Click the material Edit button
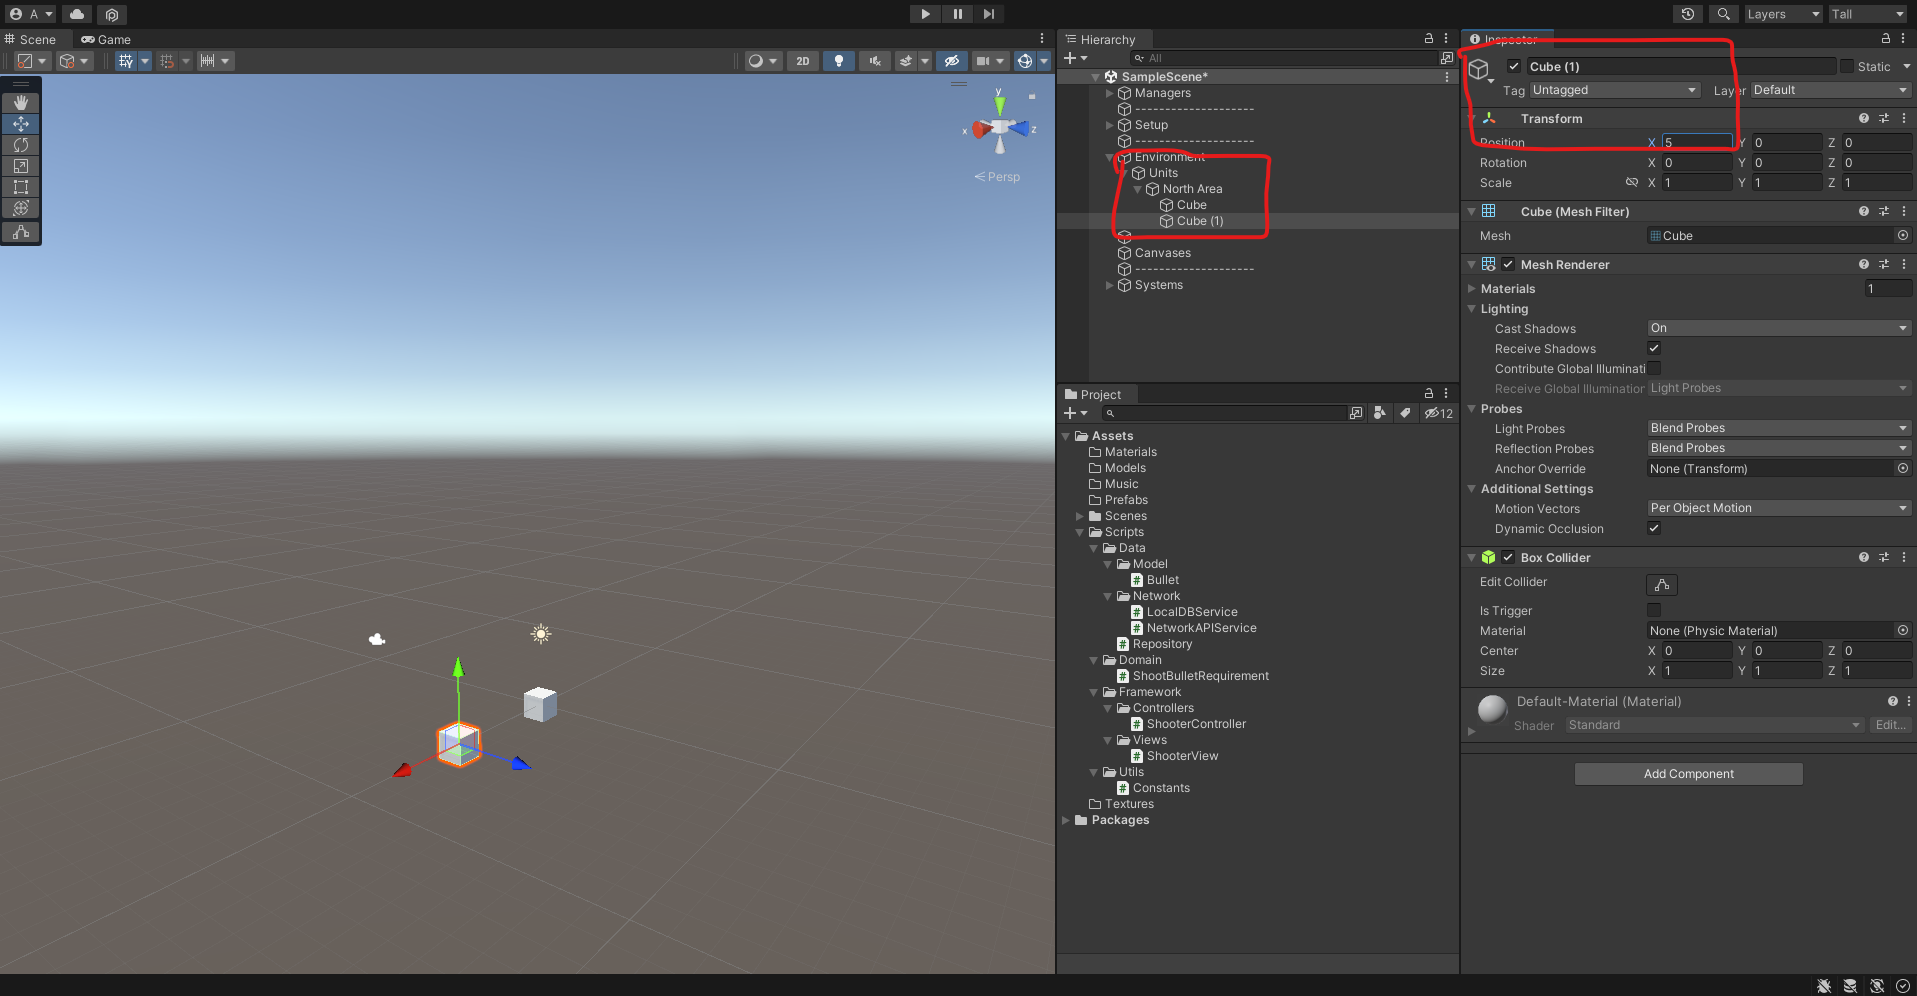The image size is (1917, 996). (x=1890, y=725)
